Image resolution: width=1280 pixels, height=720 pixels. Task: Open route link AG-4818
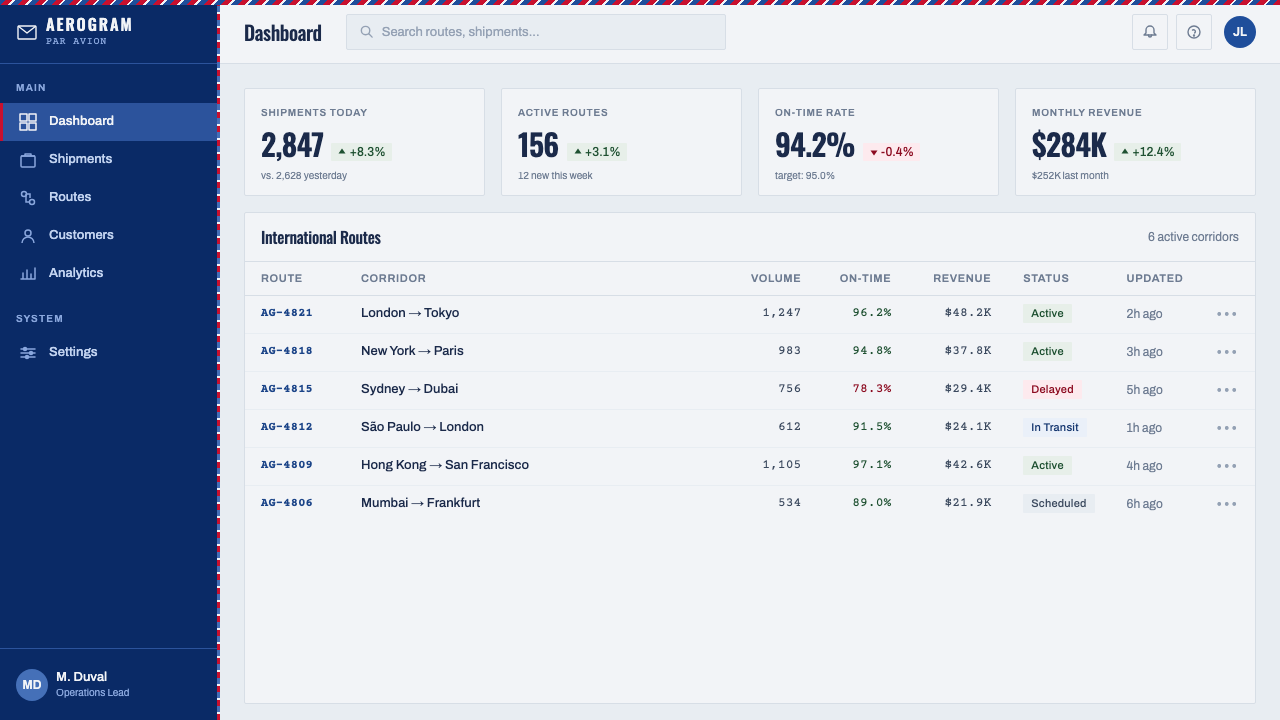click(x=287, y=351)
